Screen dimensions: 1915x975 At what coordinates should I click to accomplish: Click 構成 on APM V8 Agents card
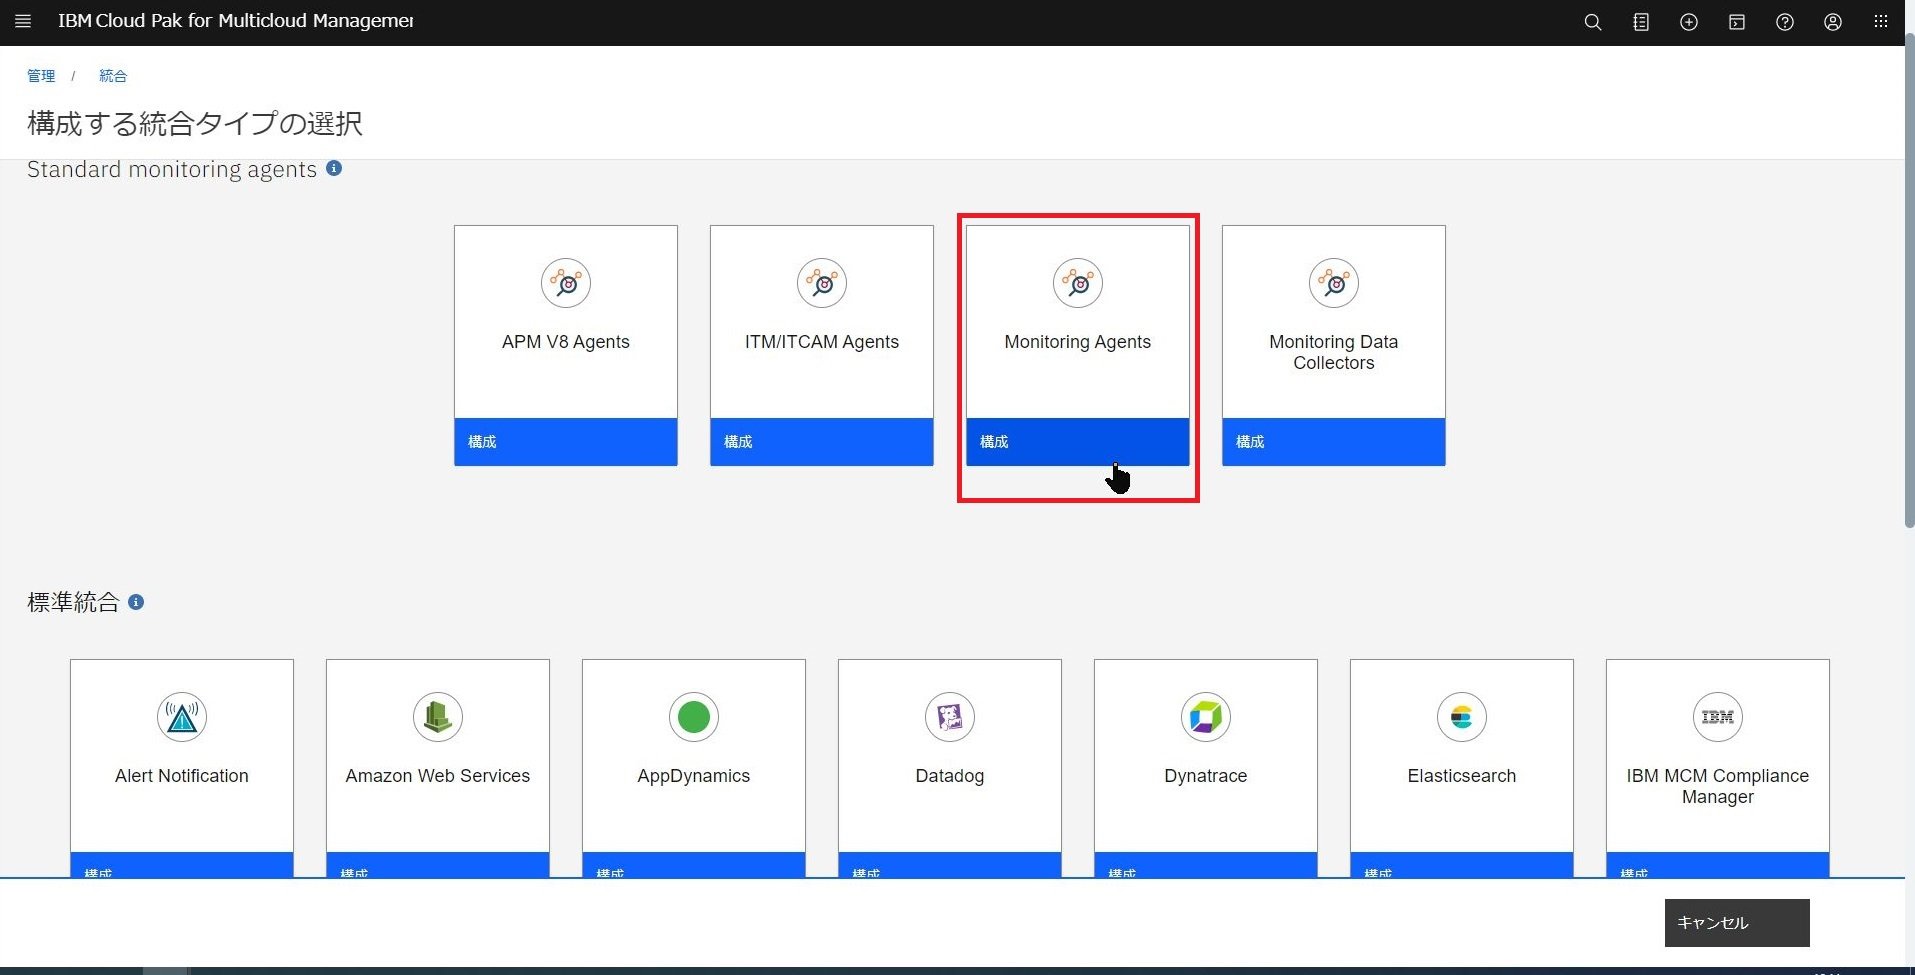566,442
